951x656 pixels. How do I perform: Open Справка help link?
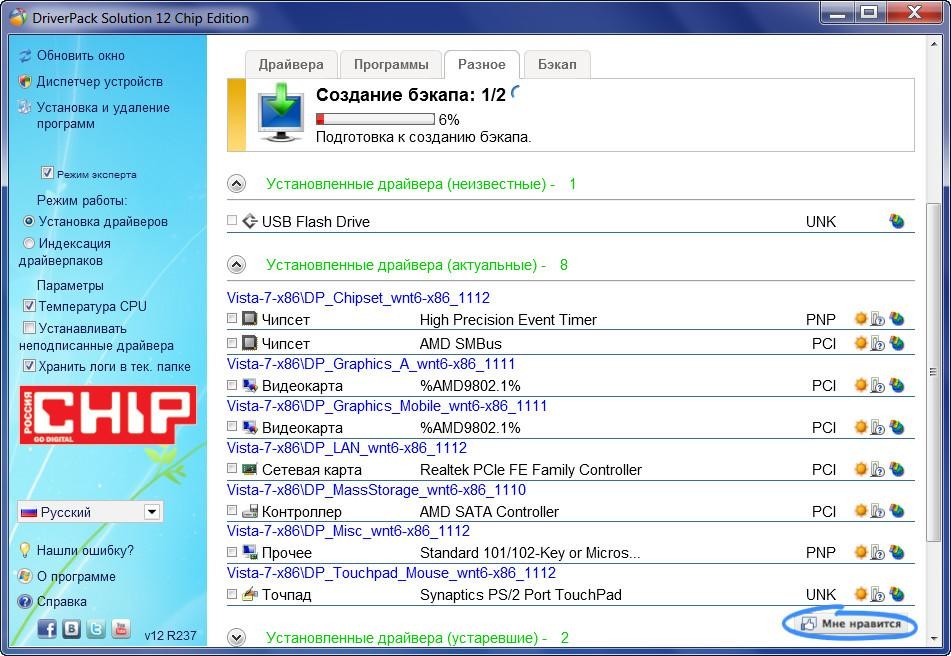pos(61,601)
